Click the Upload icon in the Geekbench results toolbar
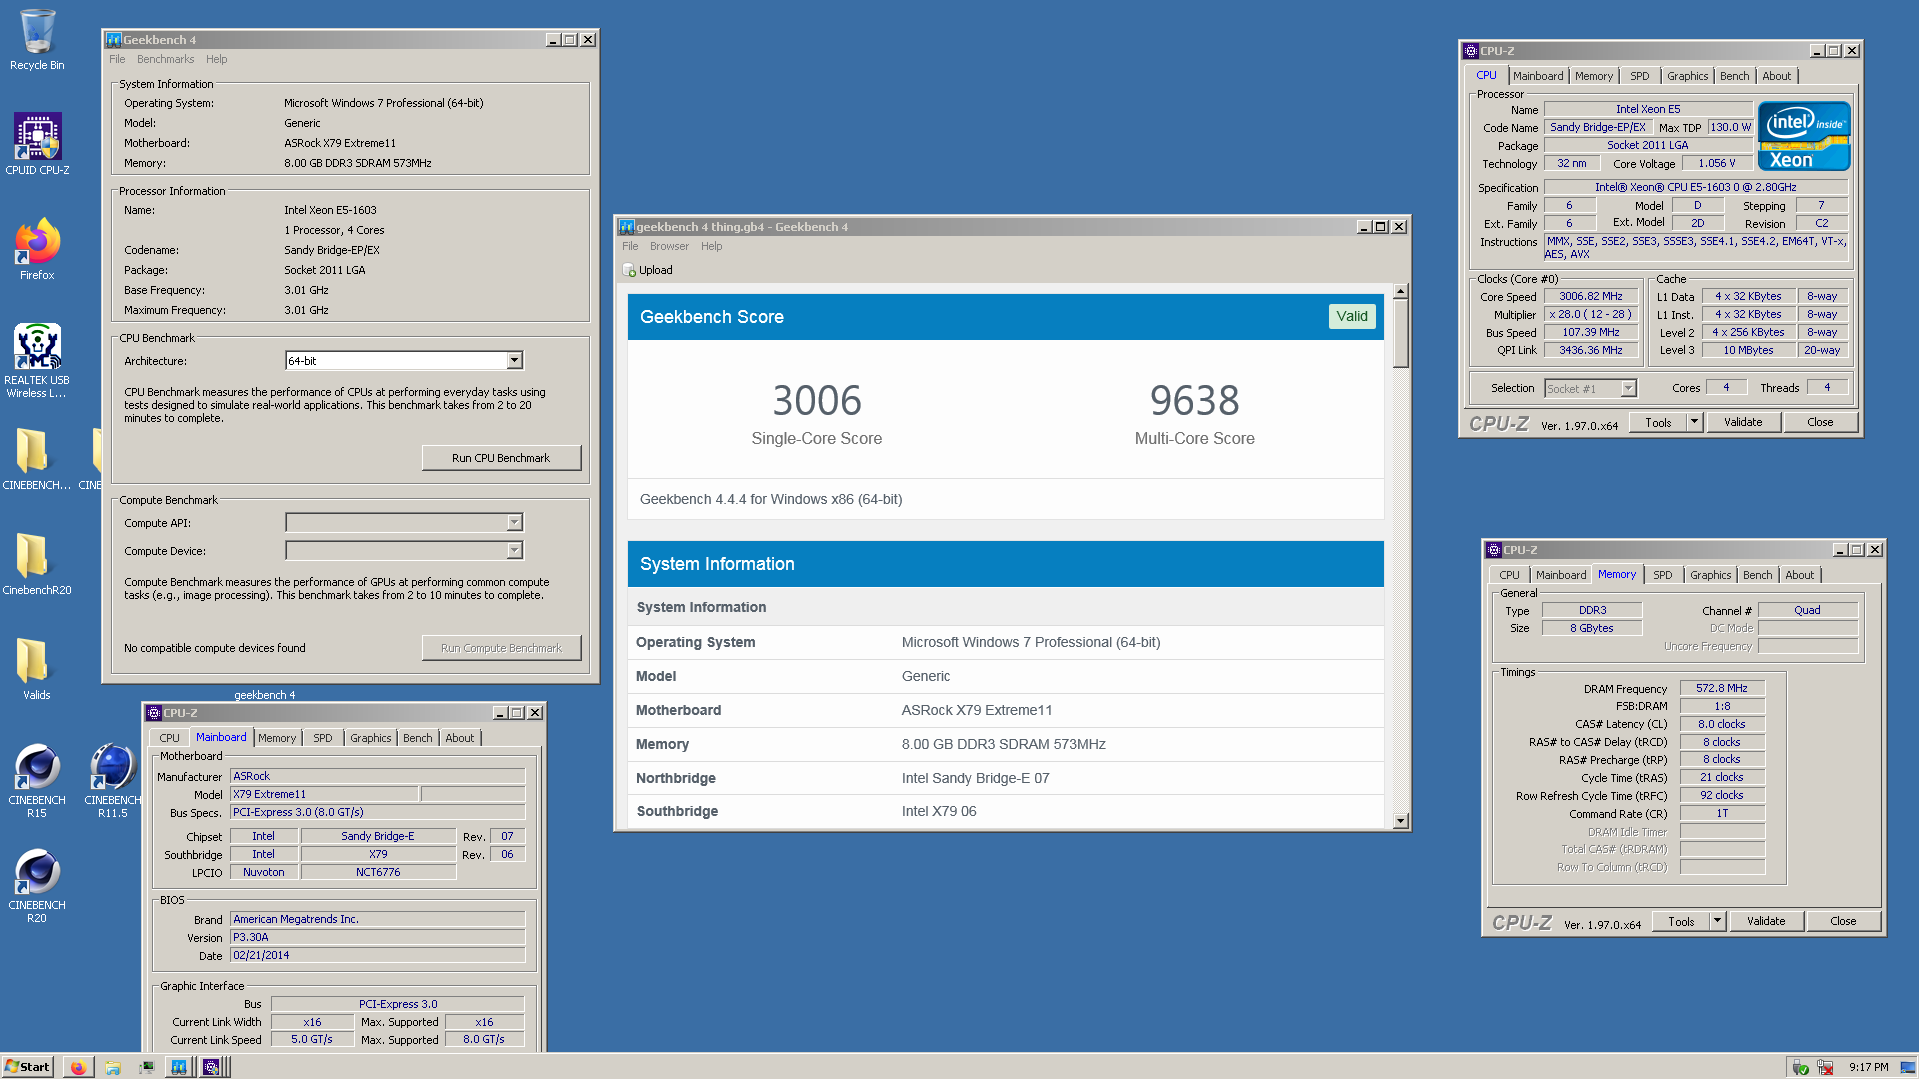Viewport: 1919px width, 1079px height. [629, 270]
